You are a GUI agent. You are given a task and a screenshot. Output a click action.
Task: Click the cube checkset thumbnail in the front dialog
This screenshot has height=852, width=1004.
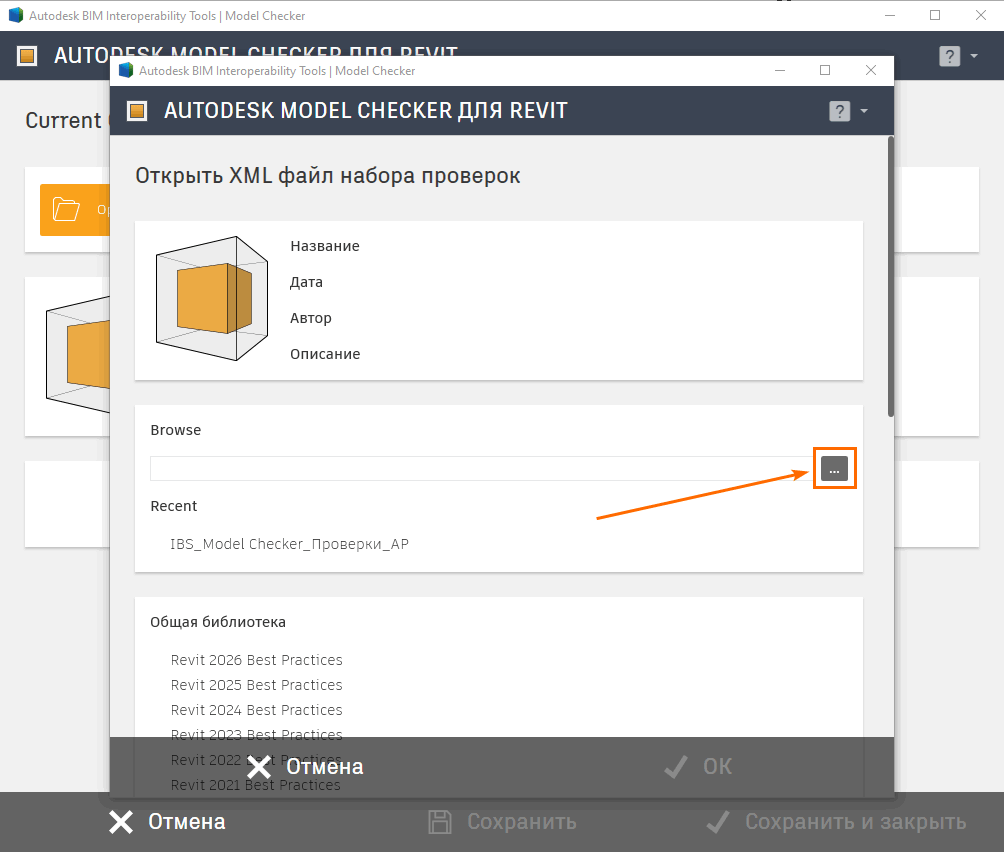point(211,298)
